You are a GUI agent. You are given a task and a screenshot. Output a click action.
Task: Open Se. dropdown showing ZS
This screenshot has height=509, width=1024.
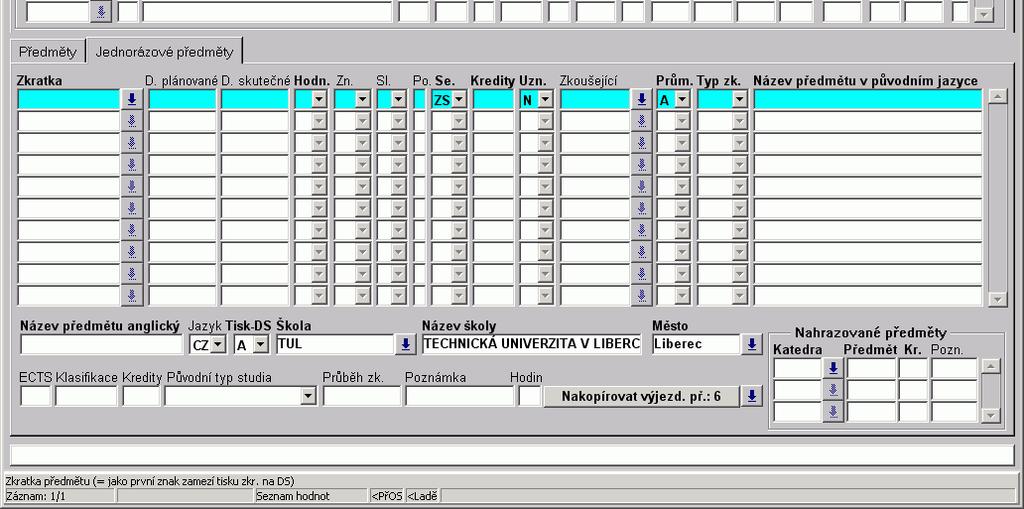point(459,100)
